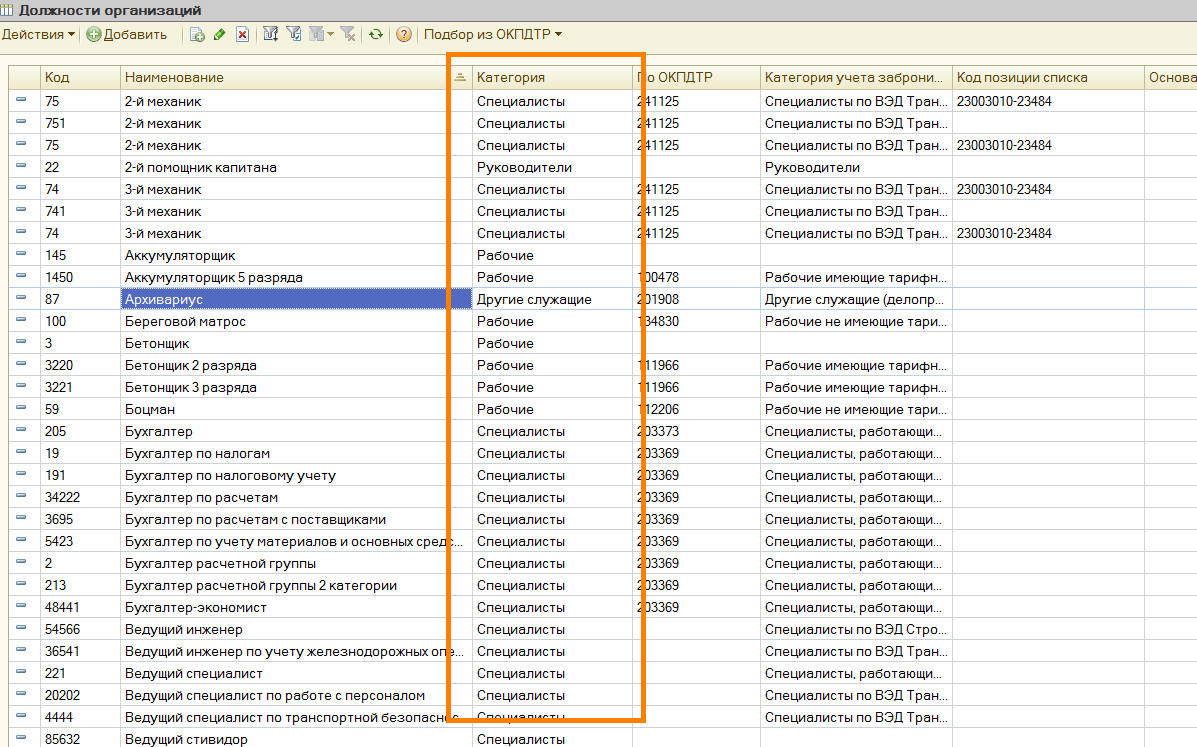Click row icon for Бухгалтер-экономист

click(21, 607)
